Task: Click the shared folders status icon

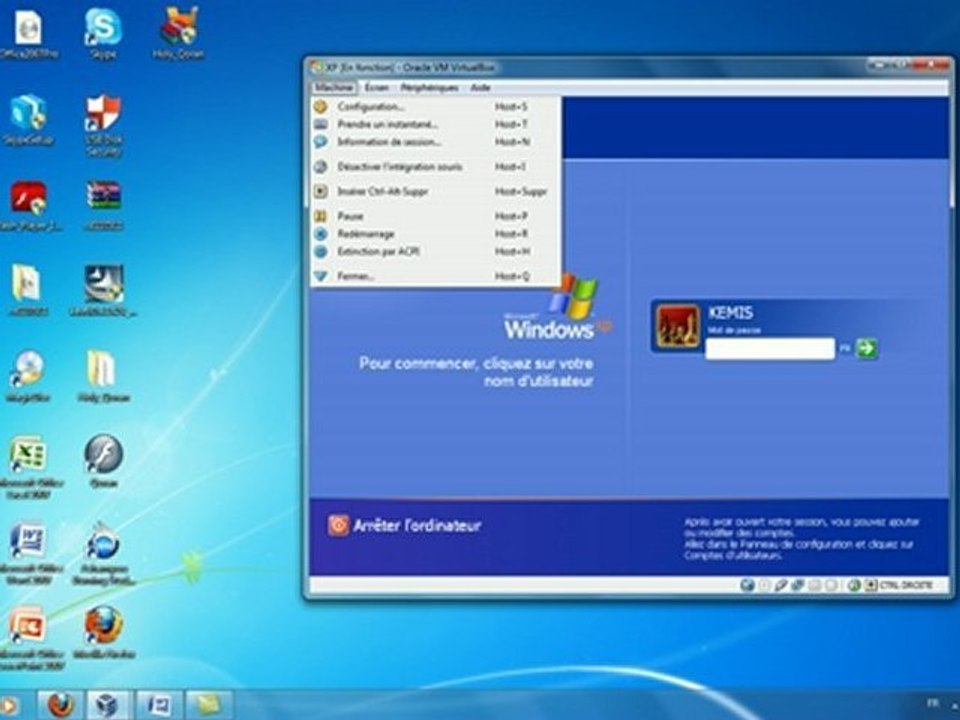Action: [x=814, y=585]
